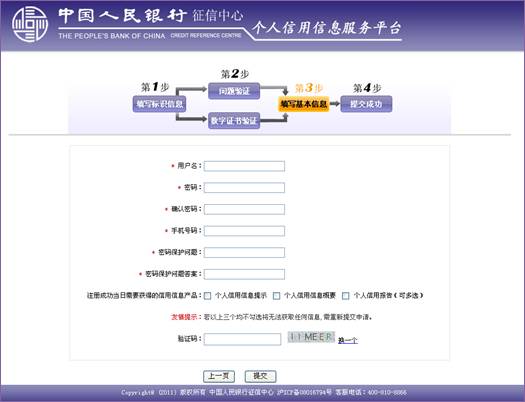Click the 填写标识信息 step box
This screenshot has height=402, width=525.
[159, 104]
